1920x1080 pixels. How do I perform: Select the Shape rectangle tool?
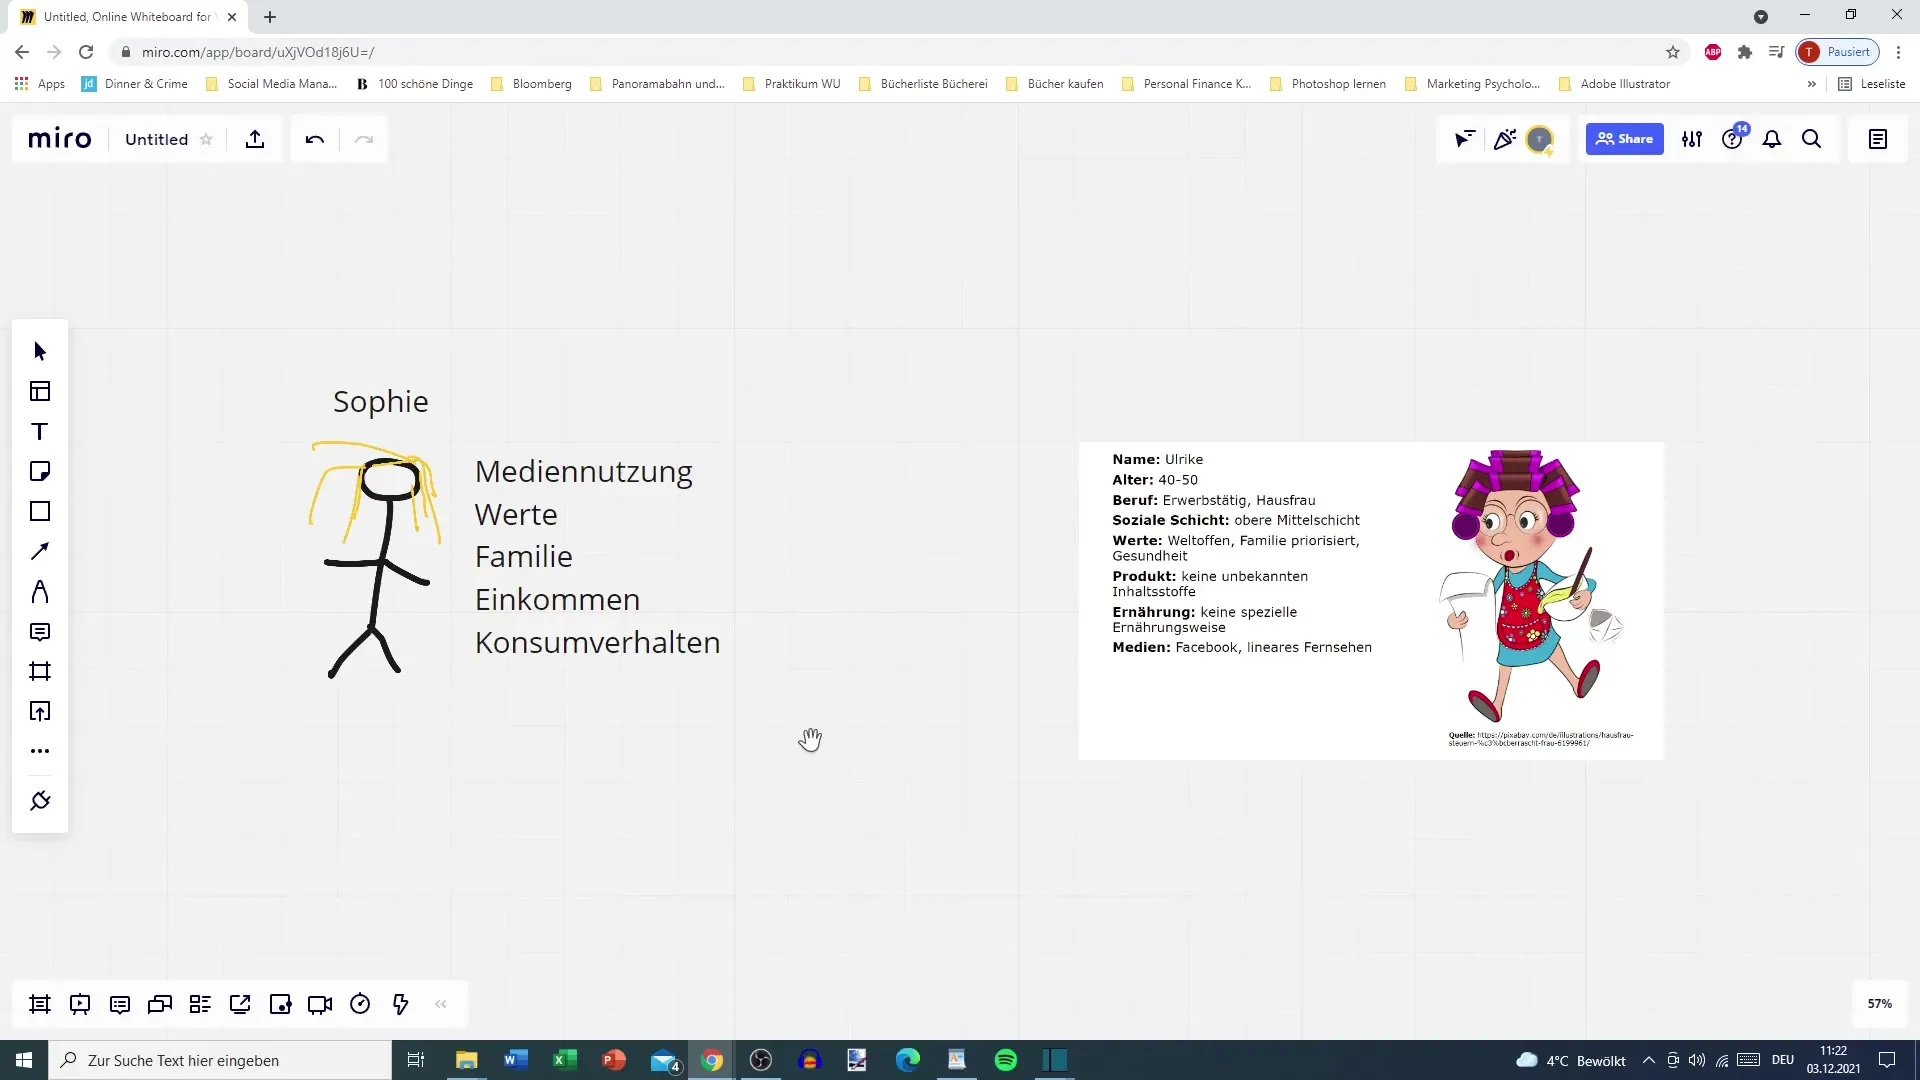(x=40, y=511)
